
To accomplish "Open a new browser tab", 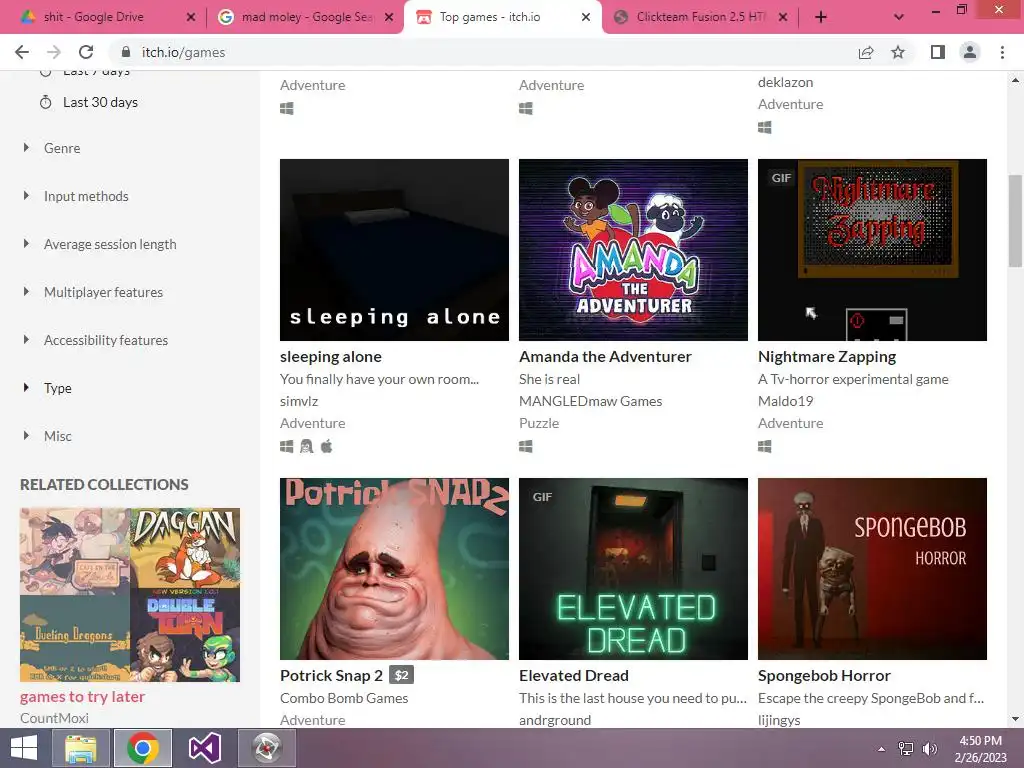I will pos(821,18).
